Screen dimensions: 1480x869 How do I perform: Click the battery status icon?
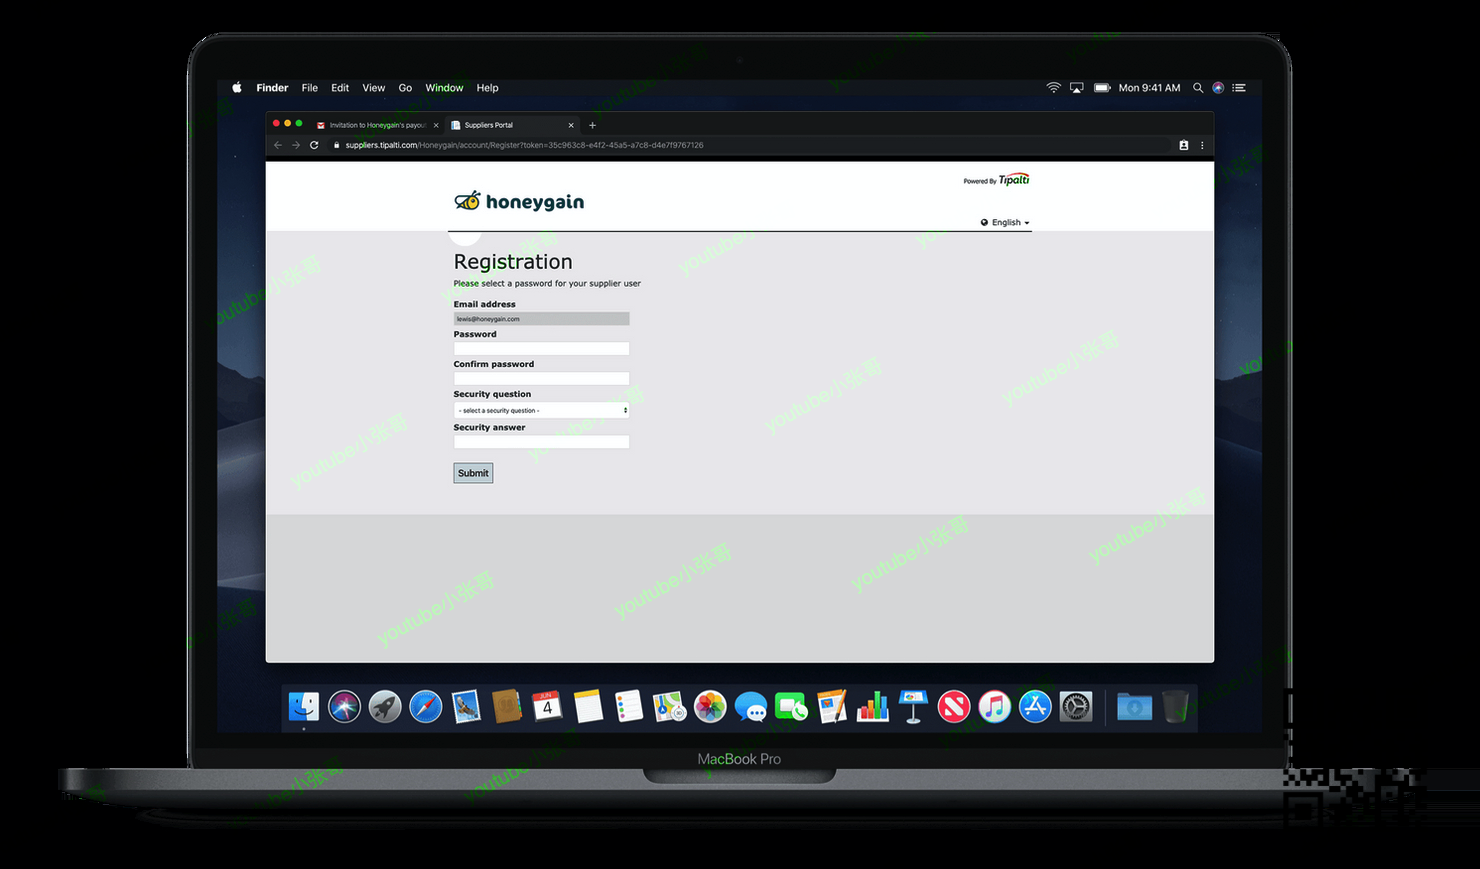click(x=1102, y=88)
